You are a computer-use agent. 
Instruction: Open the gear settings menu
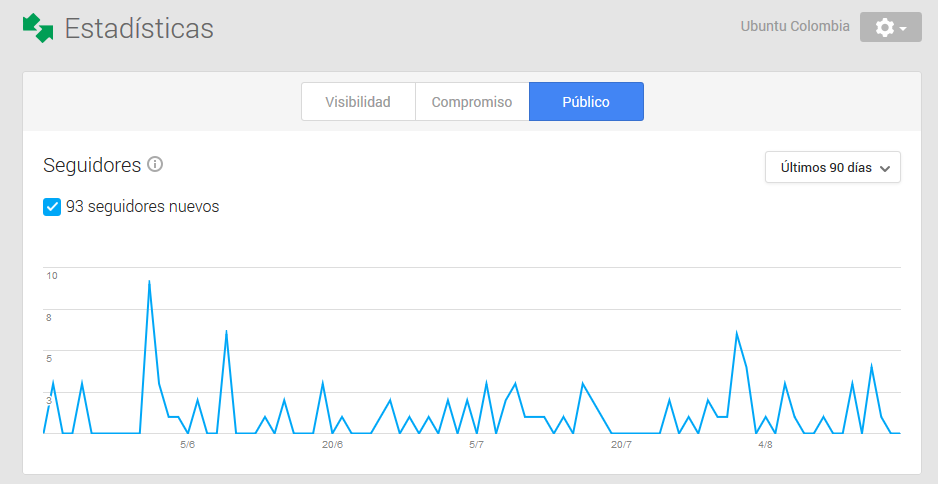[890, 27]
